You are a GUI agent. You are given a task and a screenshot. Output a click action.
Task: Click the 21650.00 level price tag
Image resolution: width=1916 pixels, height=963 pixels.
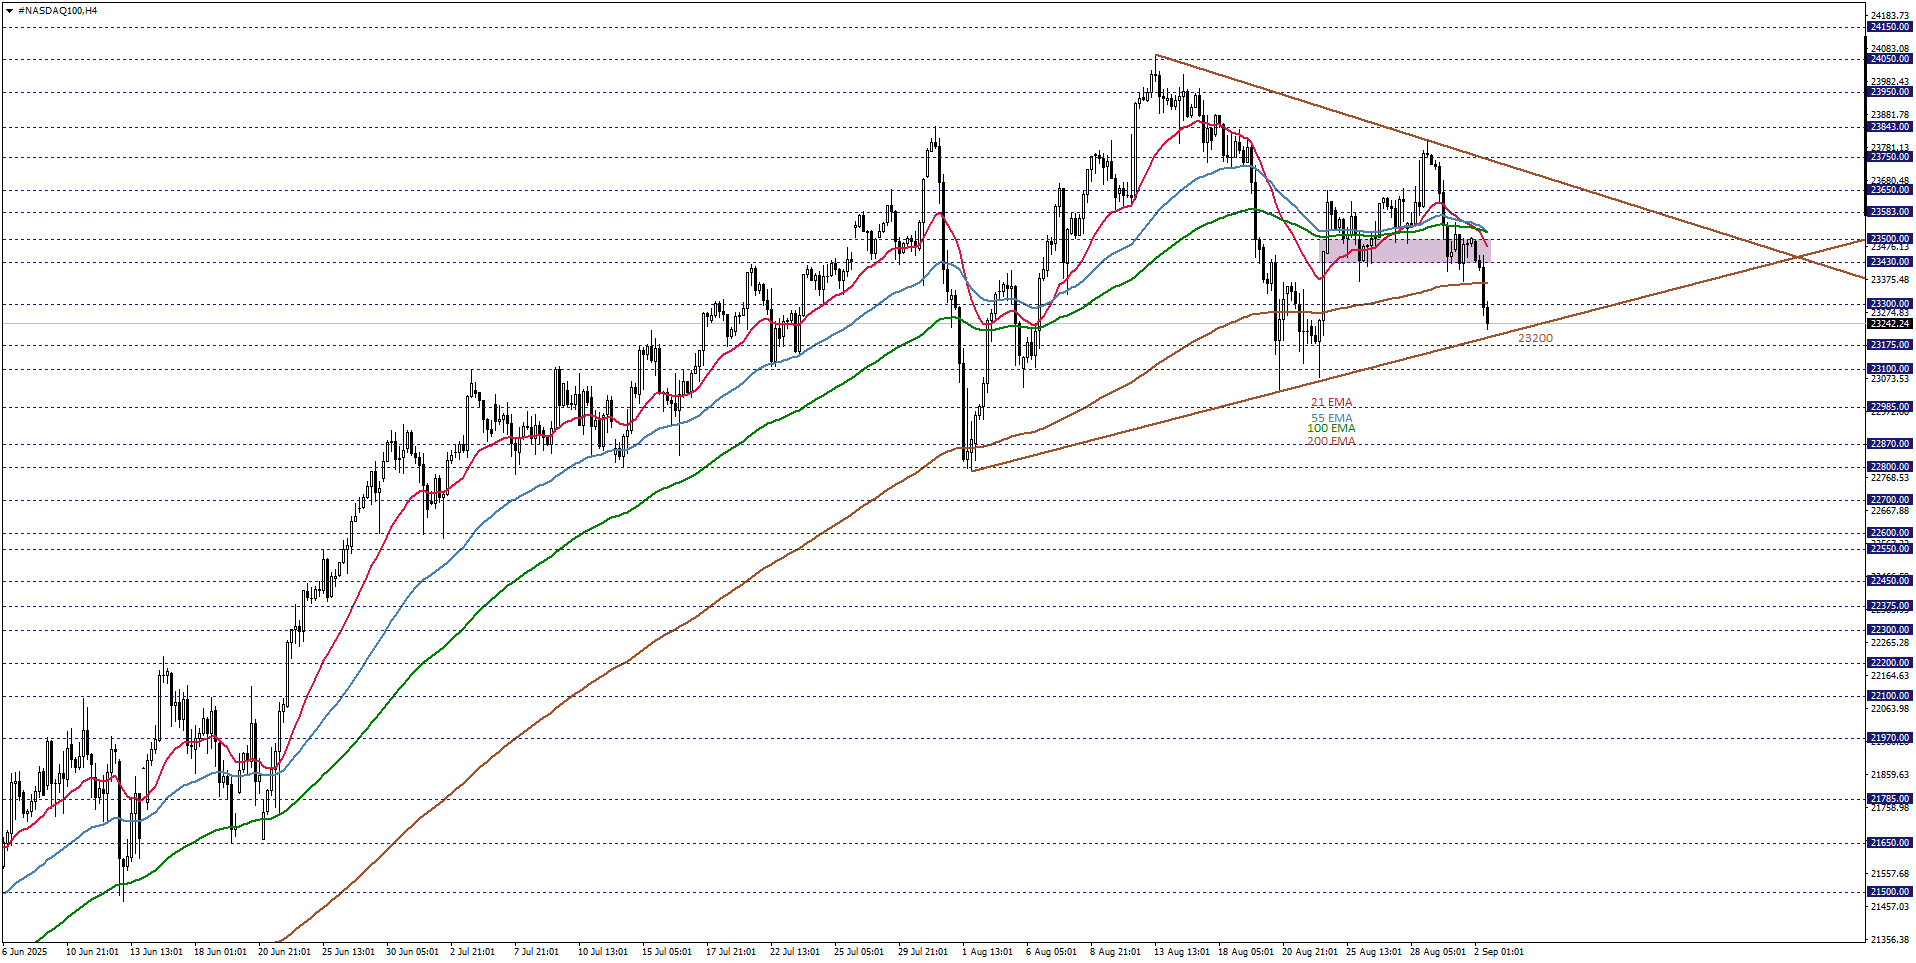coord(1890,843)
